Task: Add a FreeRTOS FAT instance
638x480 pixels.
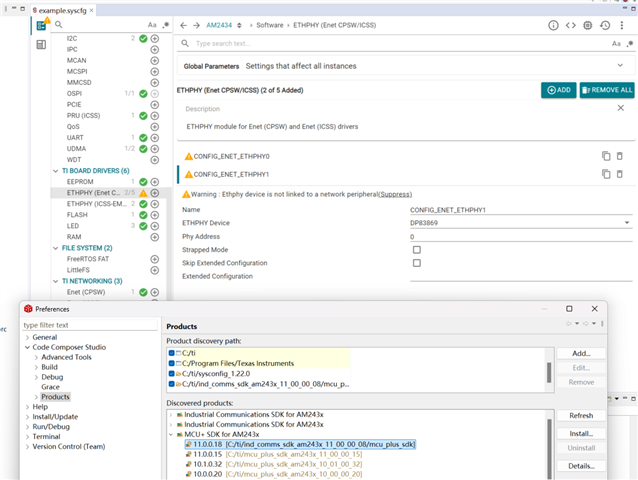Action: [x=155, y=259]
